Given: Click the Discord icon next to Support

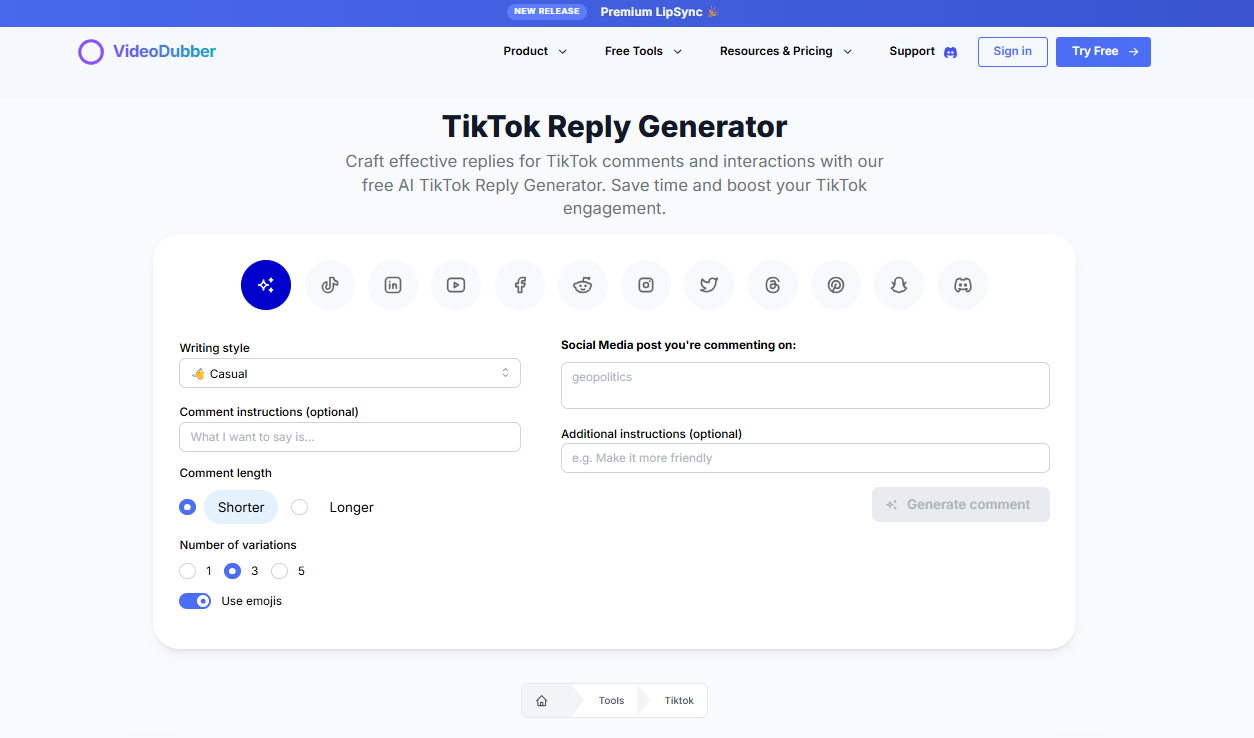Looking at the screenshot, I should pyautogui.click(x=950, y=52).
